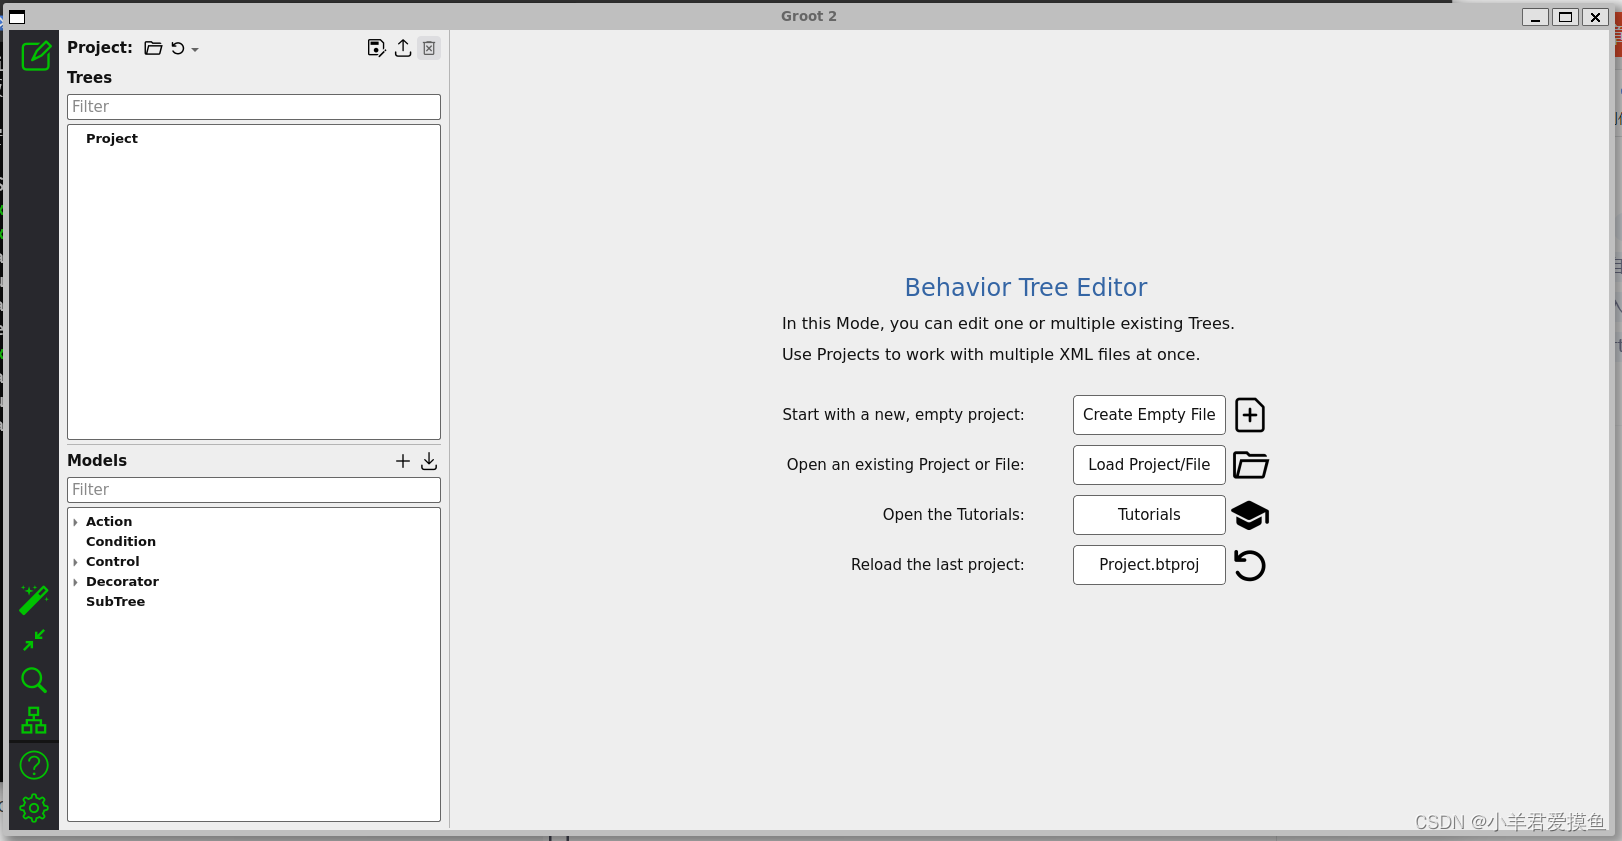Click the Create Empty File button
This screenshot has width=1622, height=841.
pos(1149,415)
